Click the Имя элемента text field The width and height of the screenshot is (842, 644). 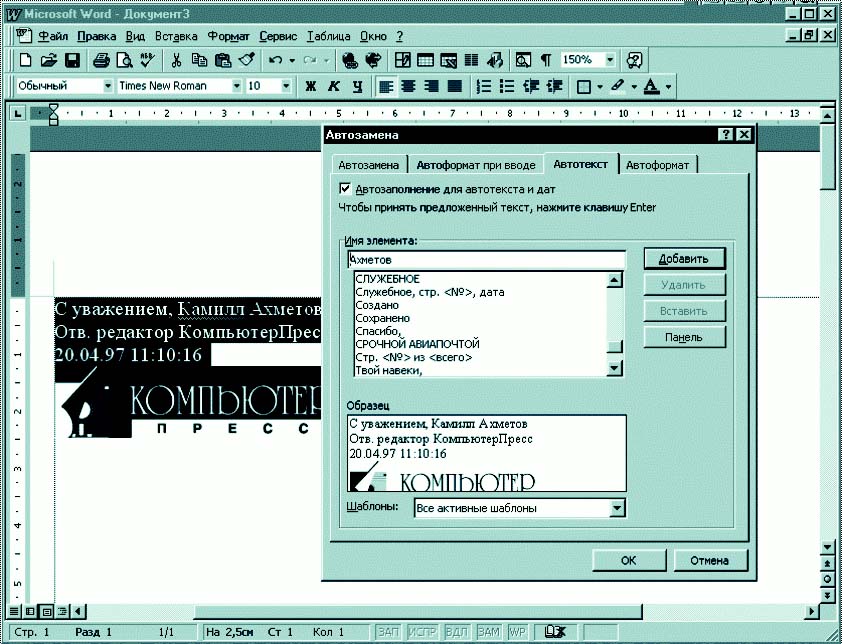pyautogui.click(x=485, y=259)
